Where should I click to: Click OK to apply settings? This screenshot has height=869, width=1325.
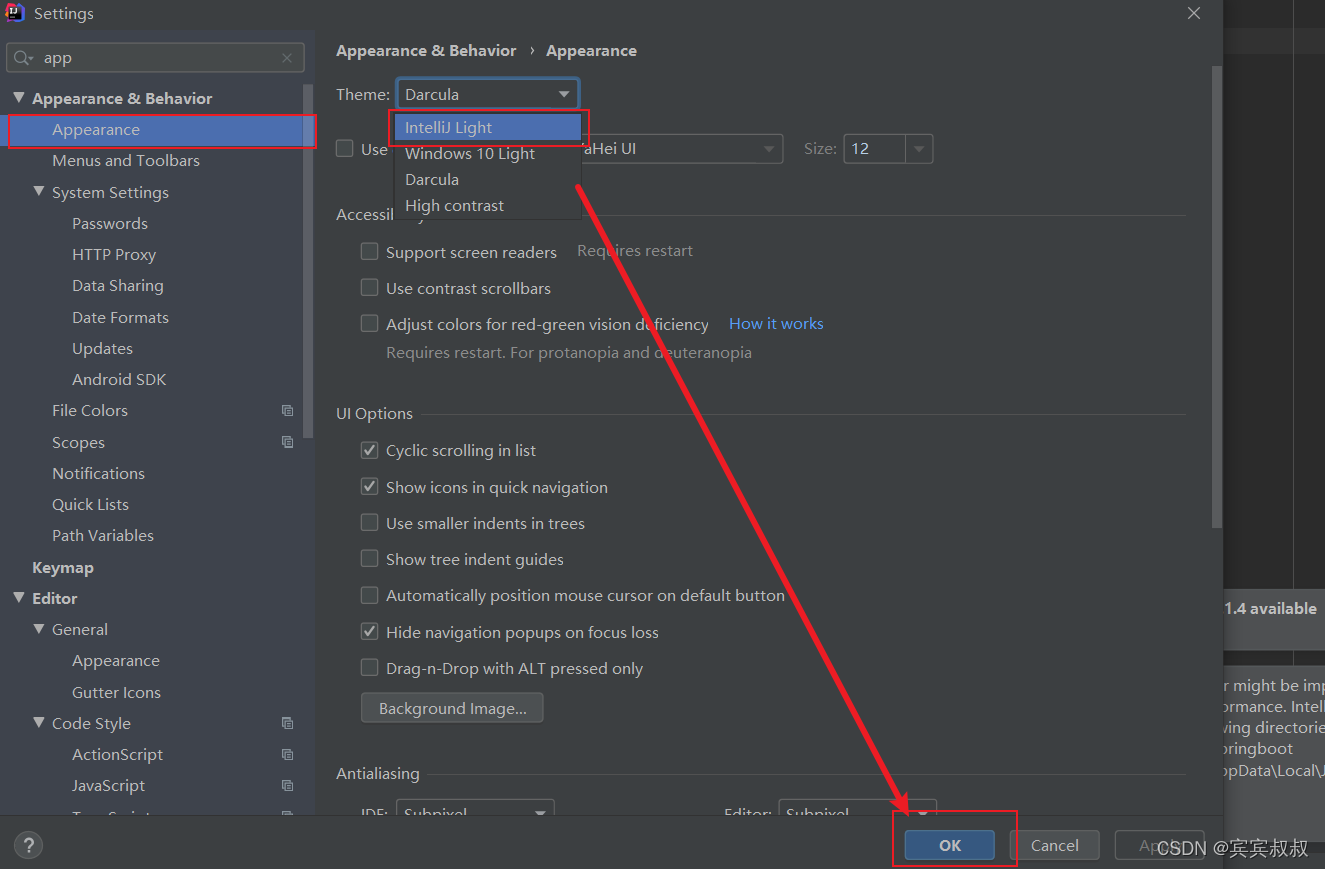click(x=950, y=845)
